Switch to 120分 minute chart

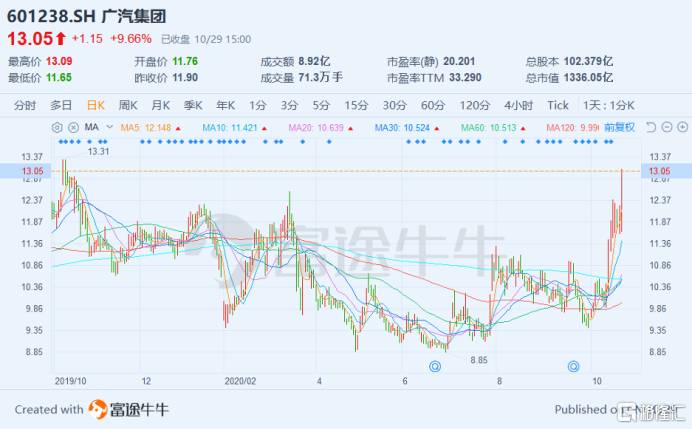pos(475,105)
